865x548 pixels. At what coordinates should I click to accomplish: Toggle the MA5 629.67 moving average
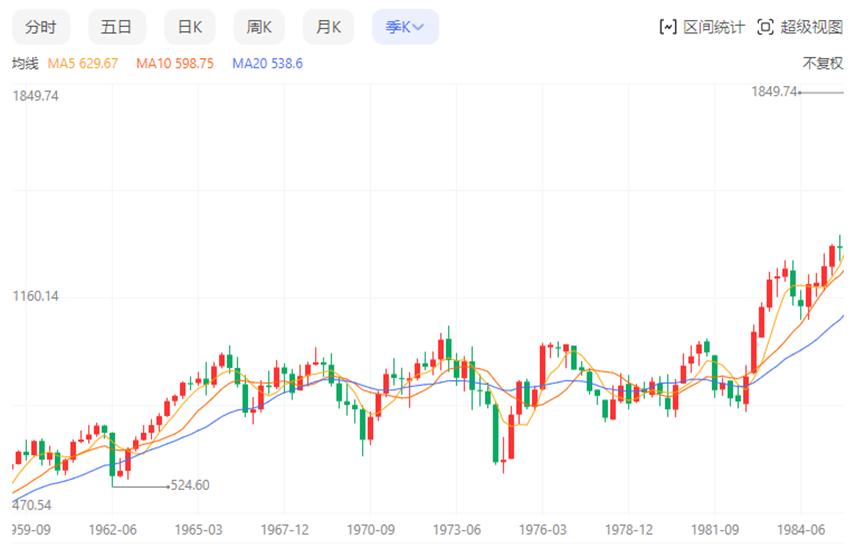click(x=83, y=63)
